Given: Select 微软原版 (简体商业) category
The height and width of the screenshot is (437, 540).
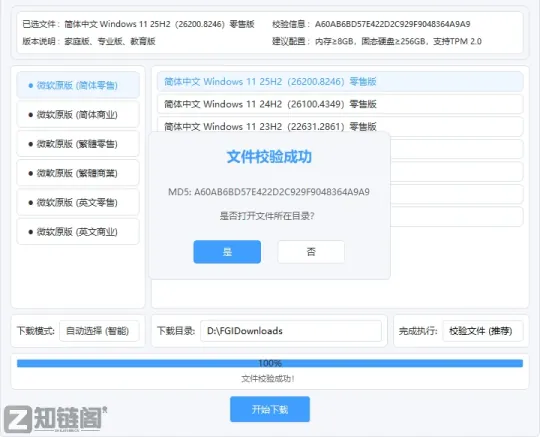Looking at the screenshot, I should [x=78, y=114].
